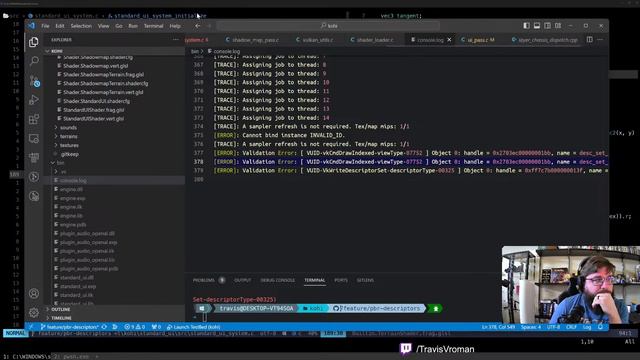Open the customize layout icon
The height and width of the screenshot is (360, 640).
[558, 26]
